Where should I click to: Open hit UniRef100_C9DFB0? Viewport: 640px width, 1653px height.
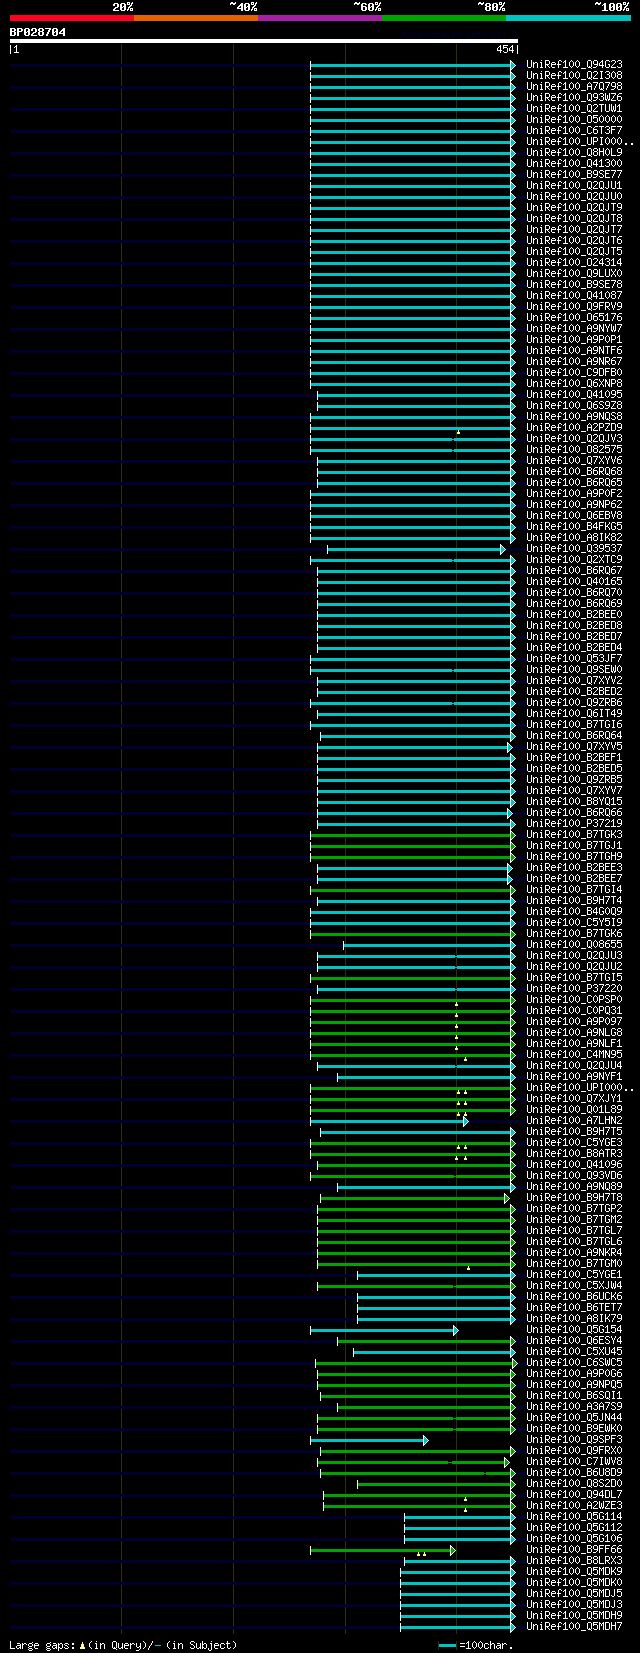pos(574,373)
